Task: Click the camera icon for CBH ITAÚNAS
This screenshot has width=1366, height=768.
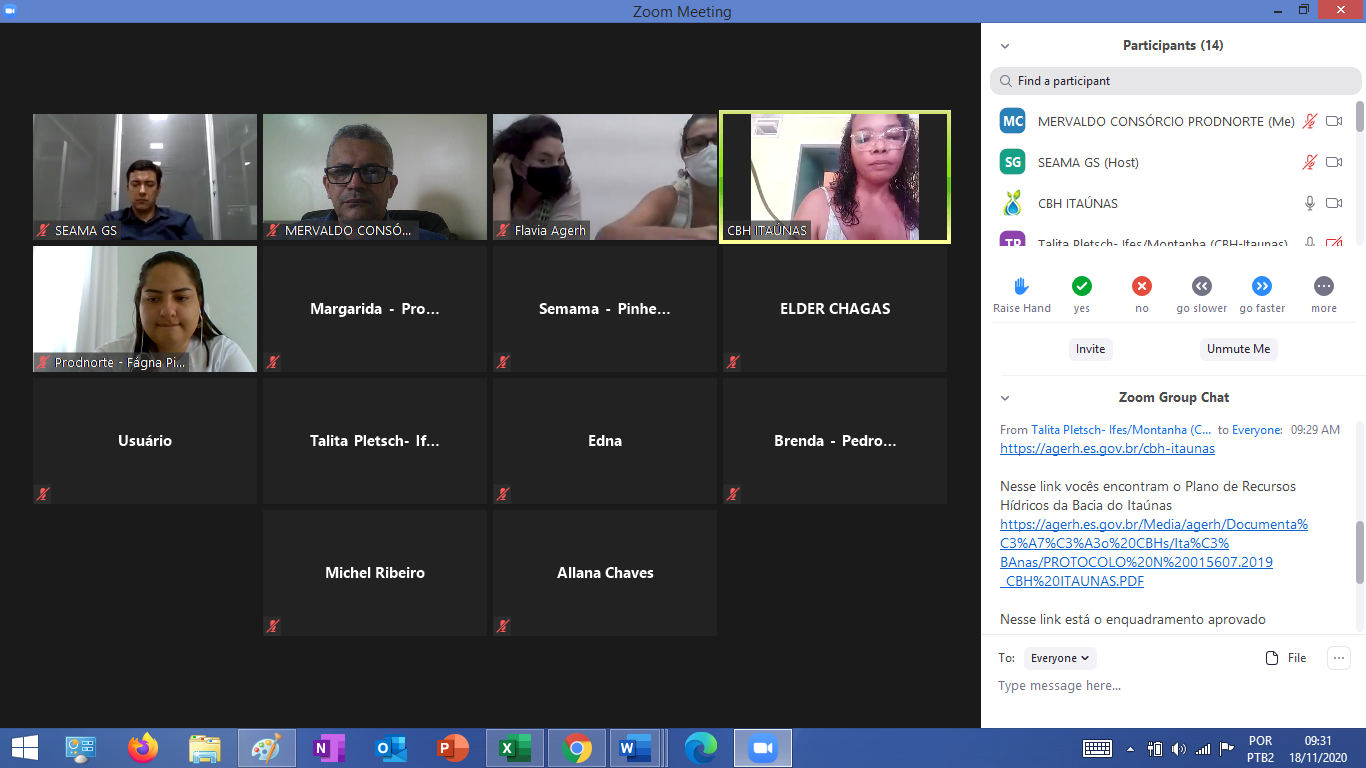Action: (1334, 203)
